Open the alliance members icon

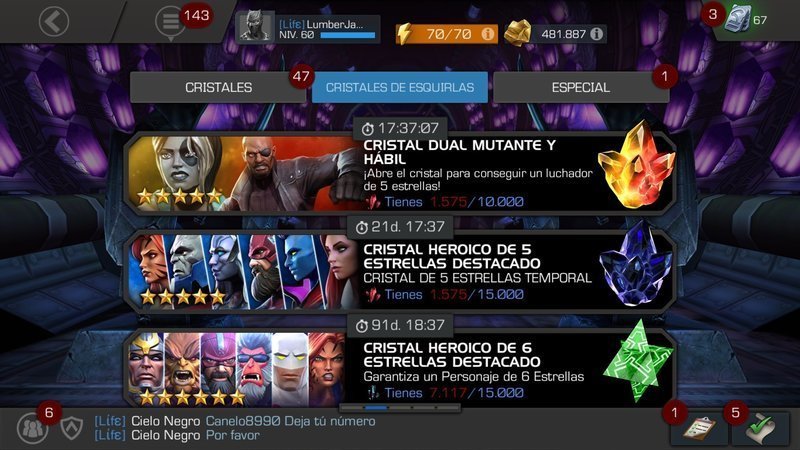tap(33, 428)
